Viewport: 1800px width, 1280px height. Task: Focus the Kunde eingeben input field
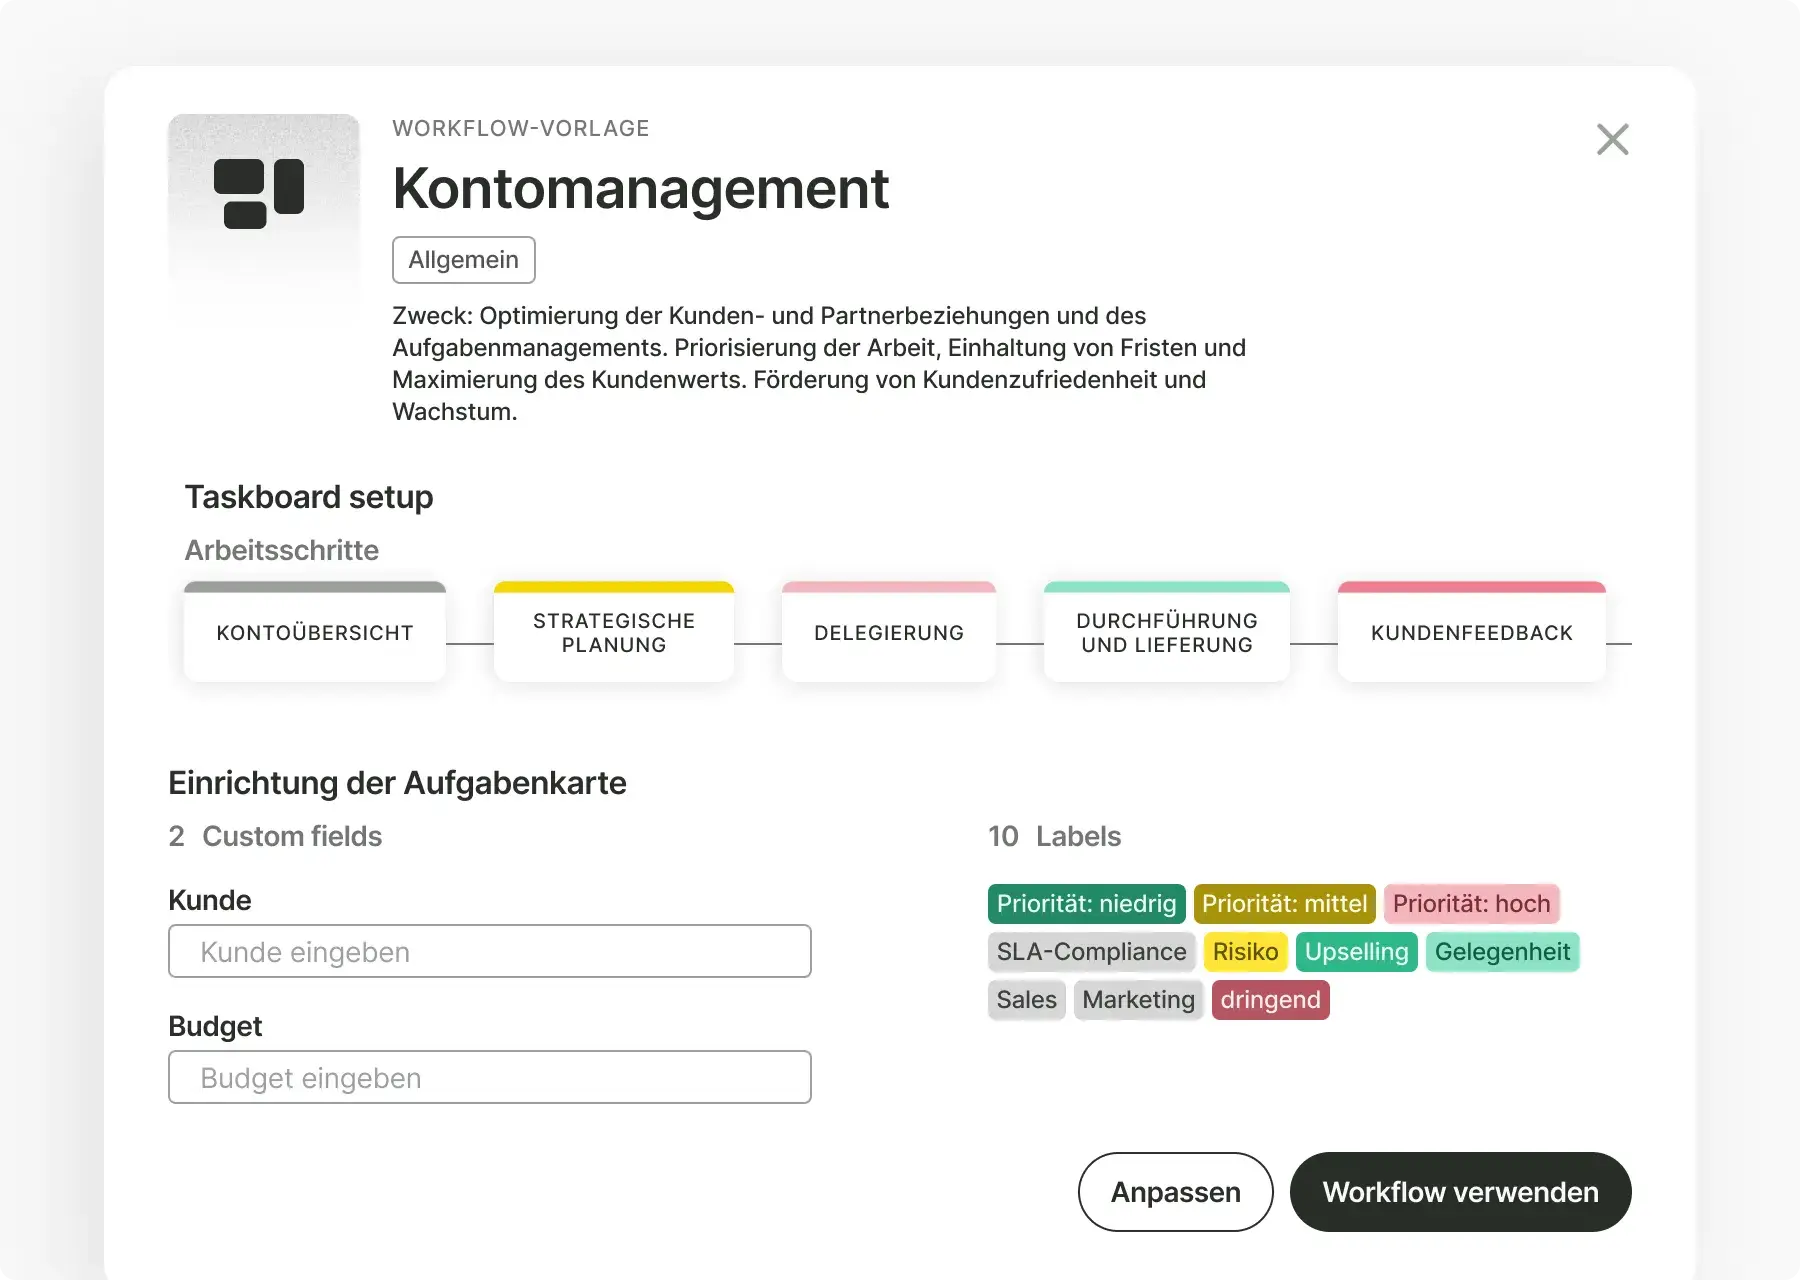[x=489, y=951]
